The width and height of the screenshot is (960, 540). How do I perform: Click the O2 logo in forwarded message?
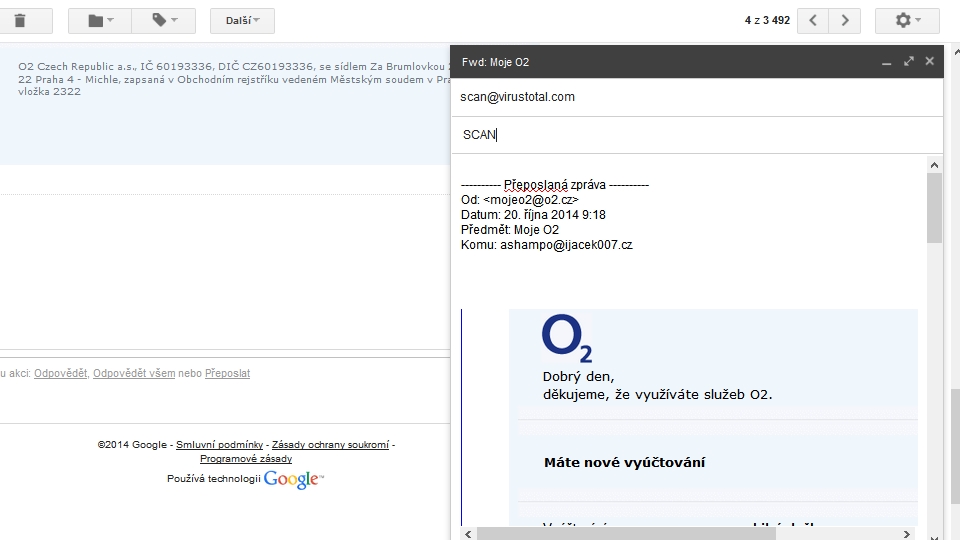click(567, 340)
